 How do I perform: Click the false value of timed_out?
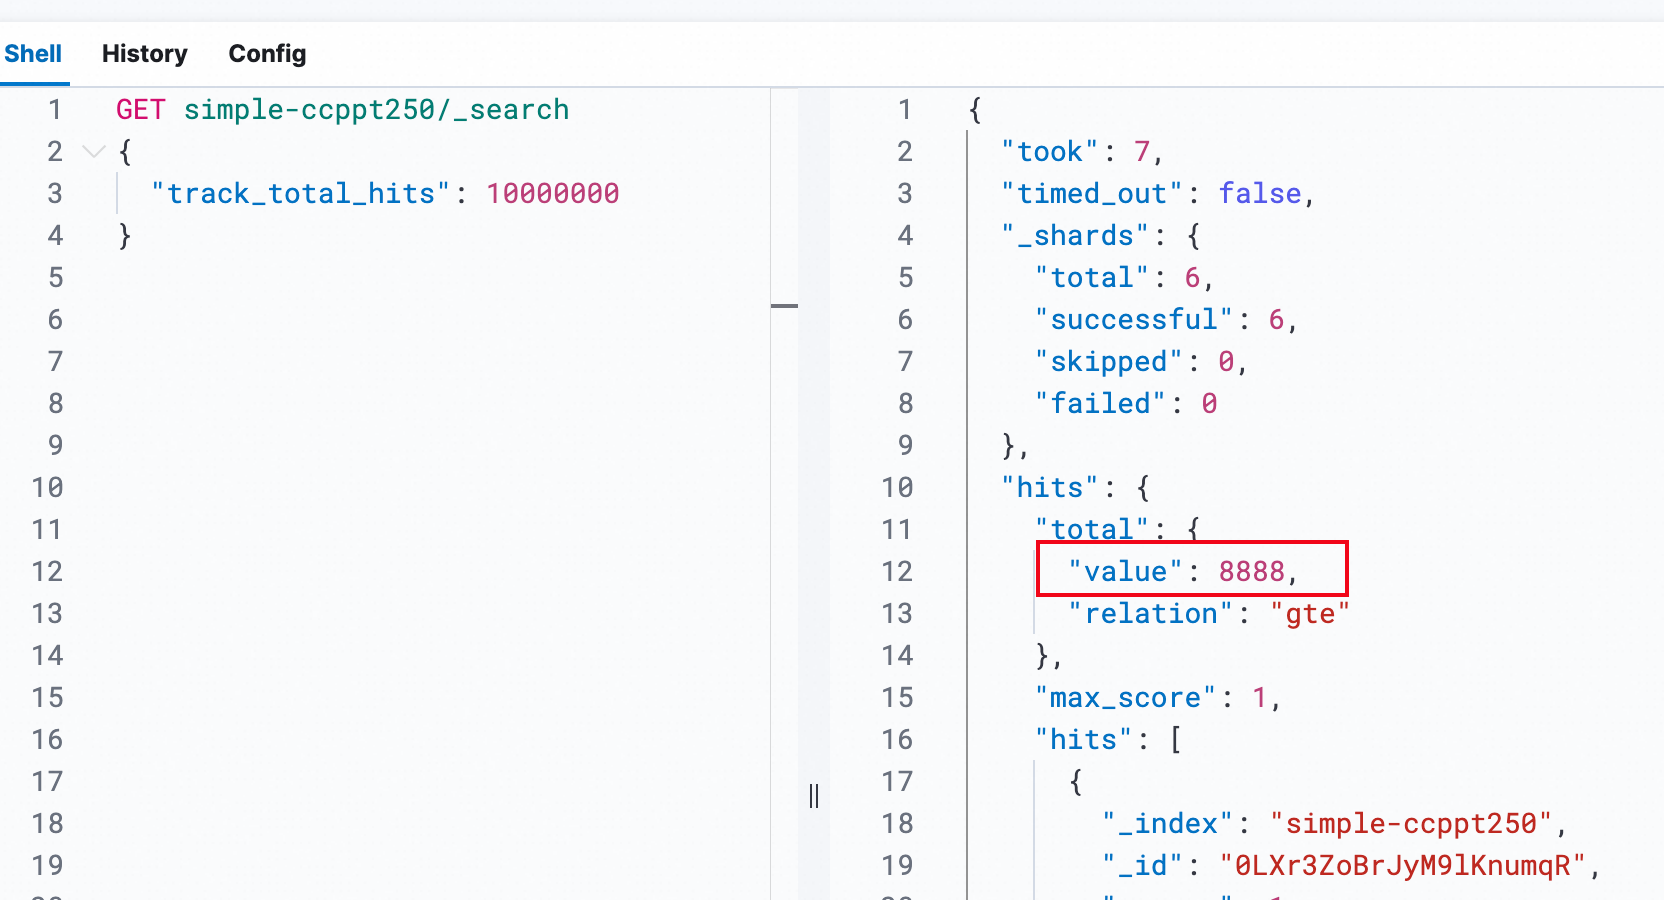tap(1260, 194)
